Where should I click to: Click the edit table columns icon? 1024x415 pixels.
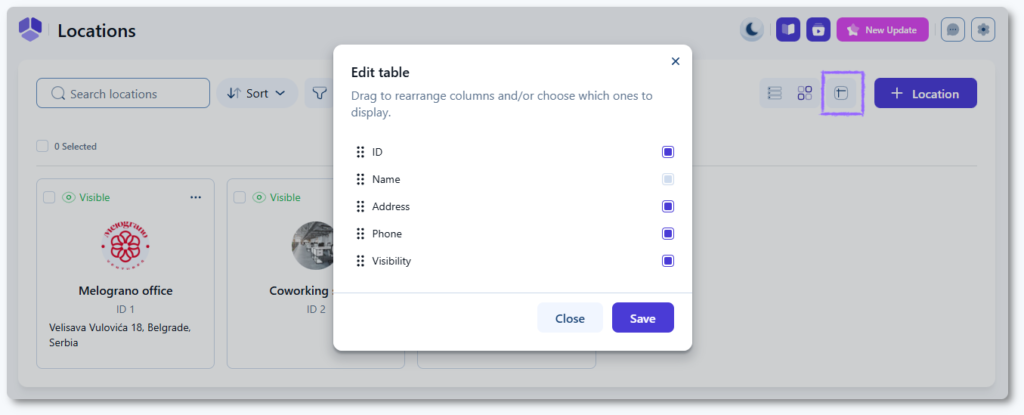841,93
